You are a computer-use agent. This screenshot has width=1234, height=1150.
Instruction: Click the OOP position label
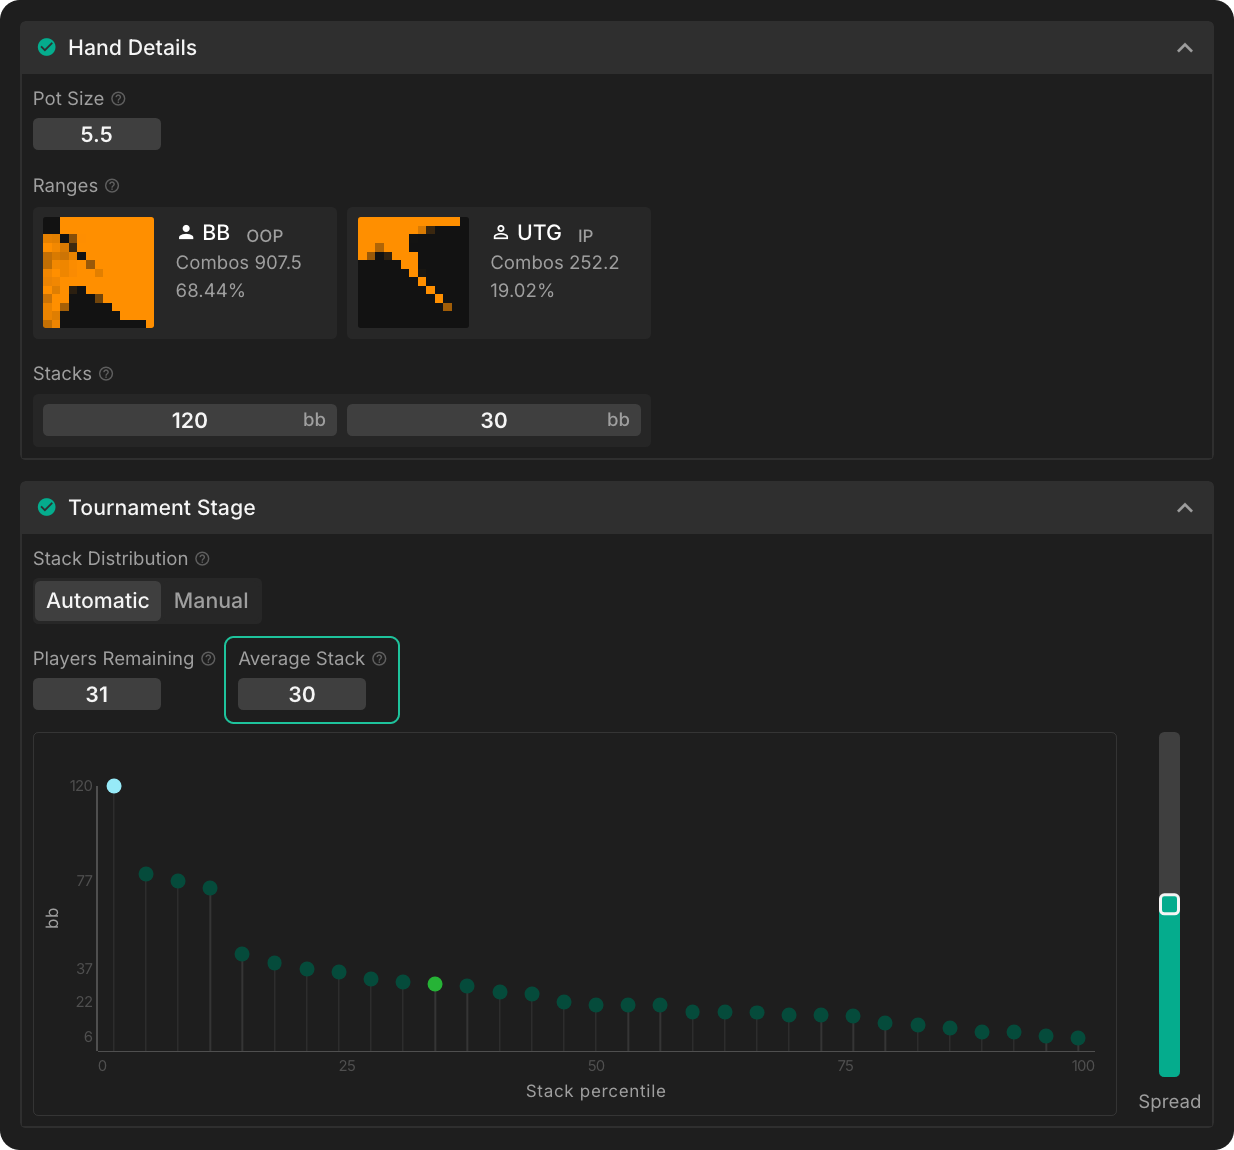(x=265, y=236)
